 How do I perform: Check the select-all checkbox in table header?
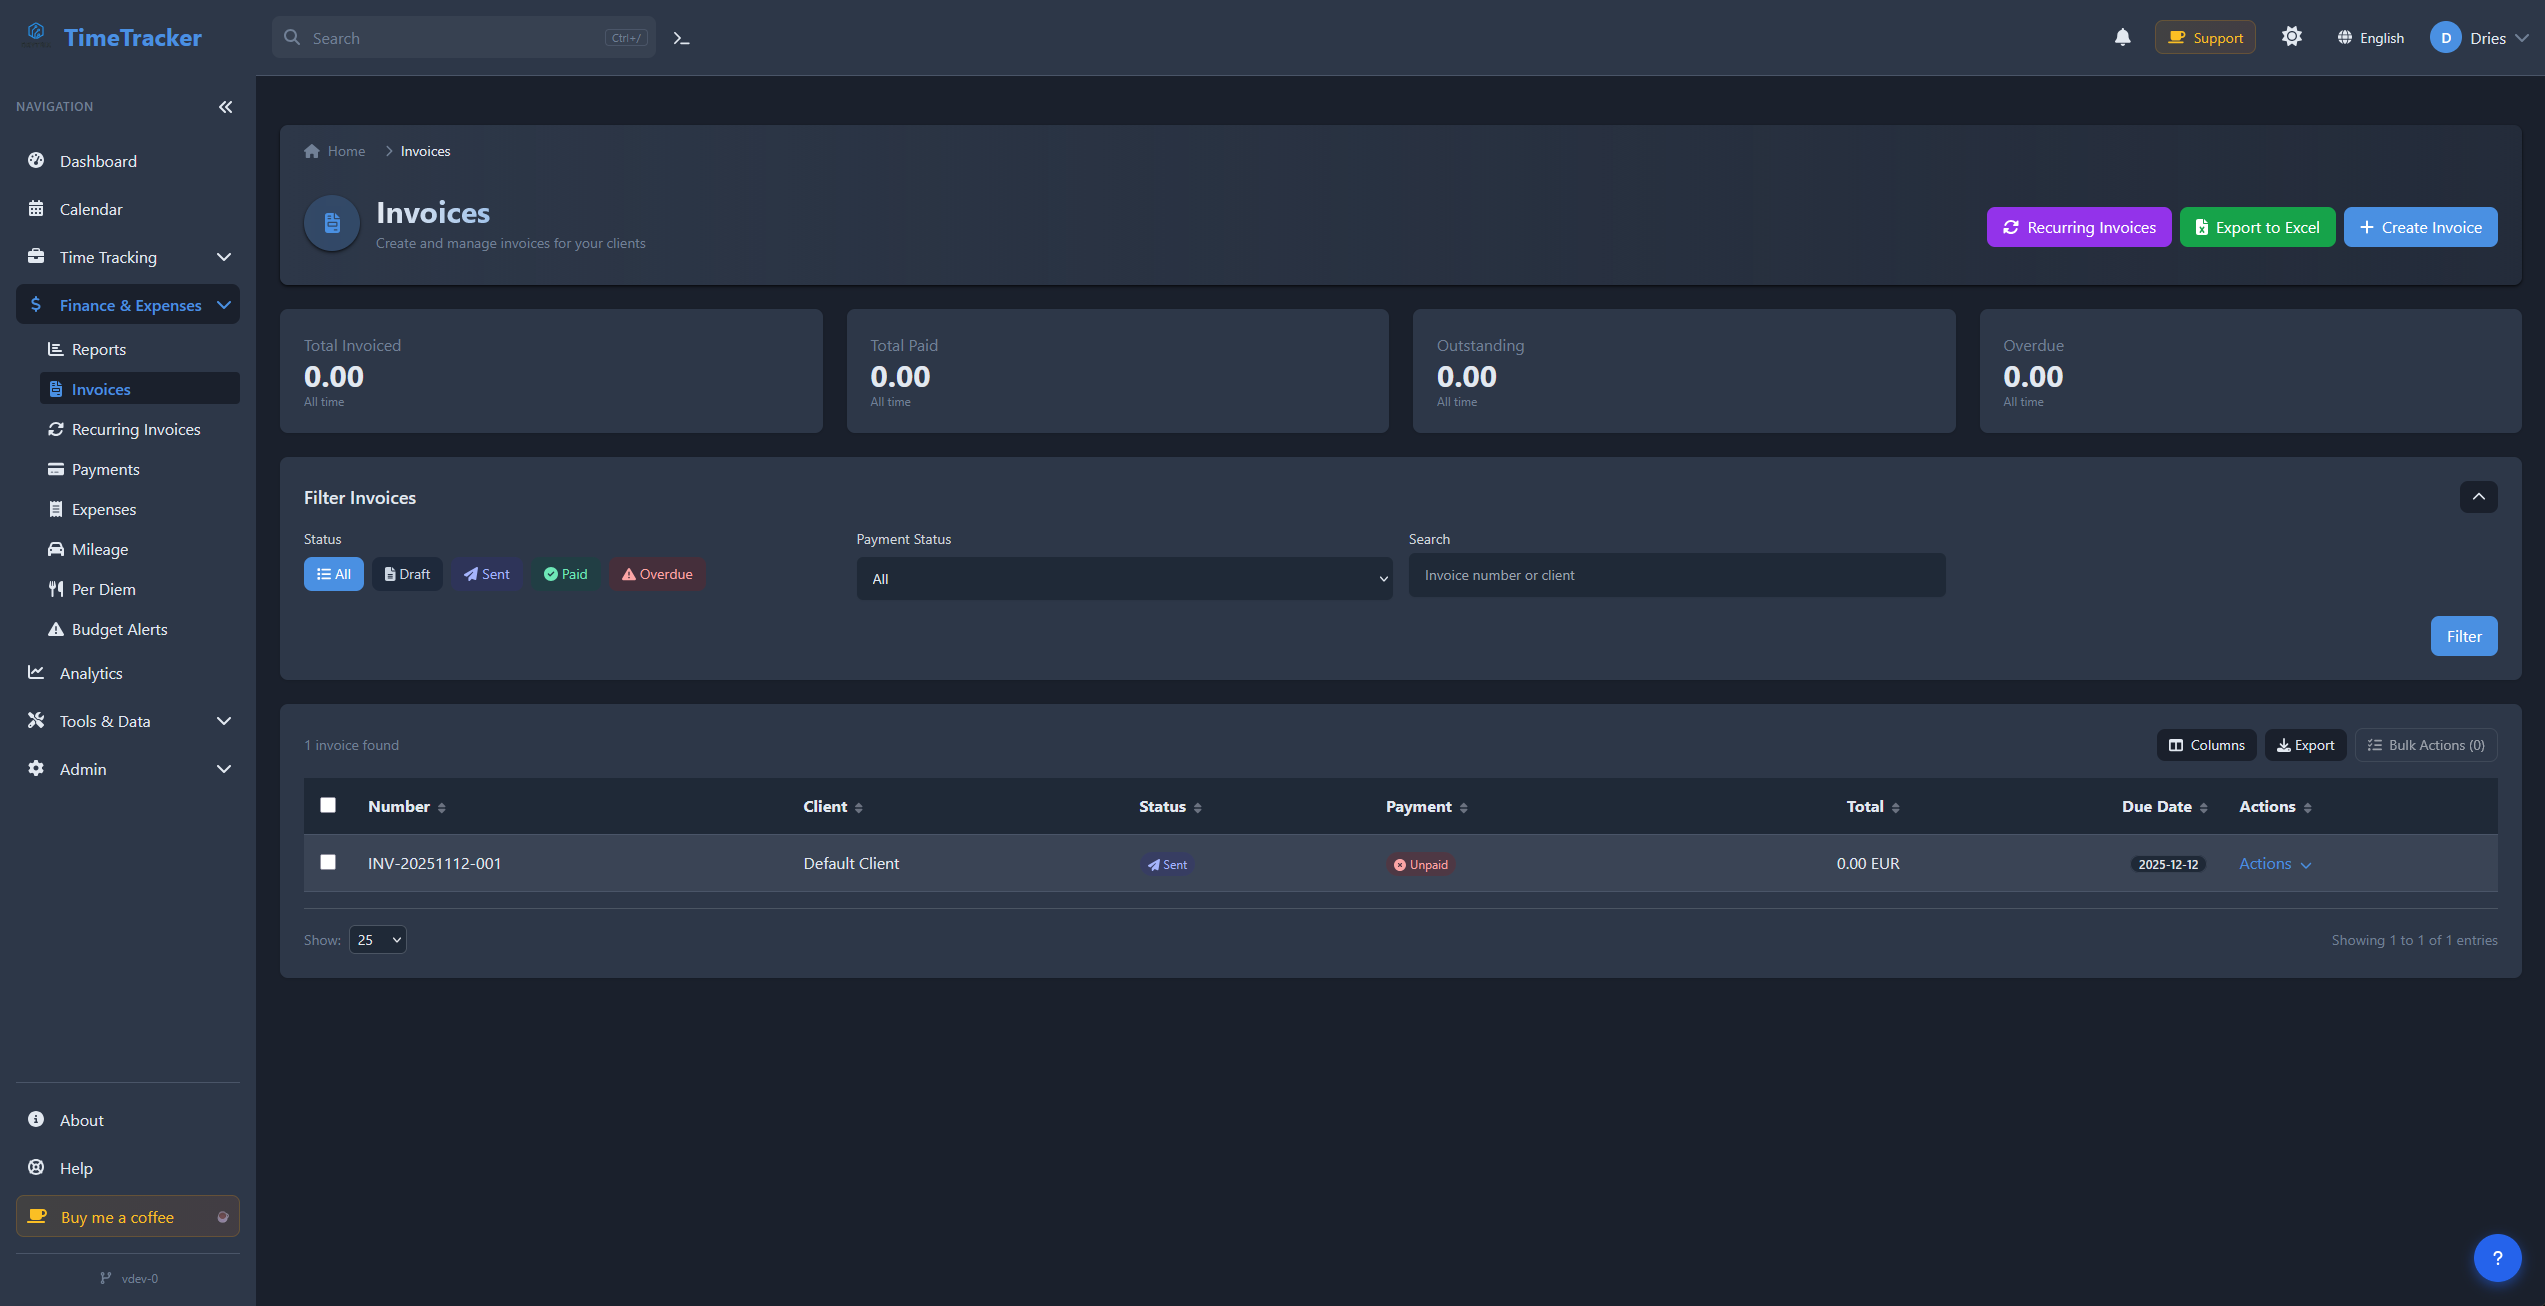[327, 805]
